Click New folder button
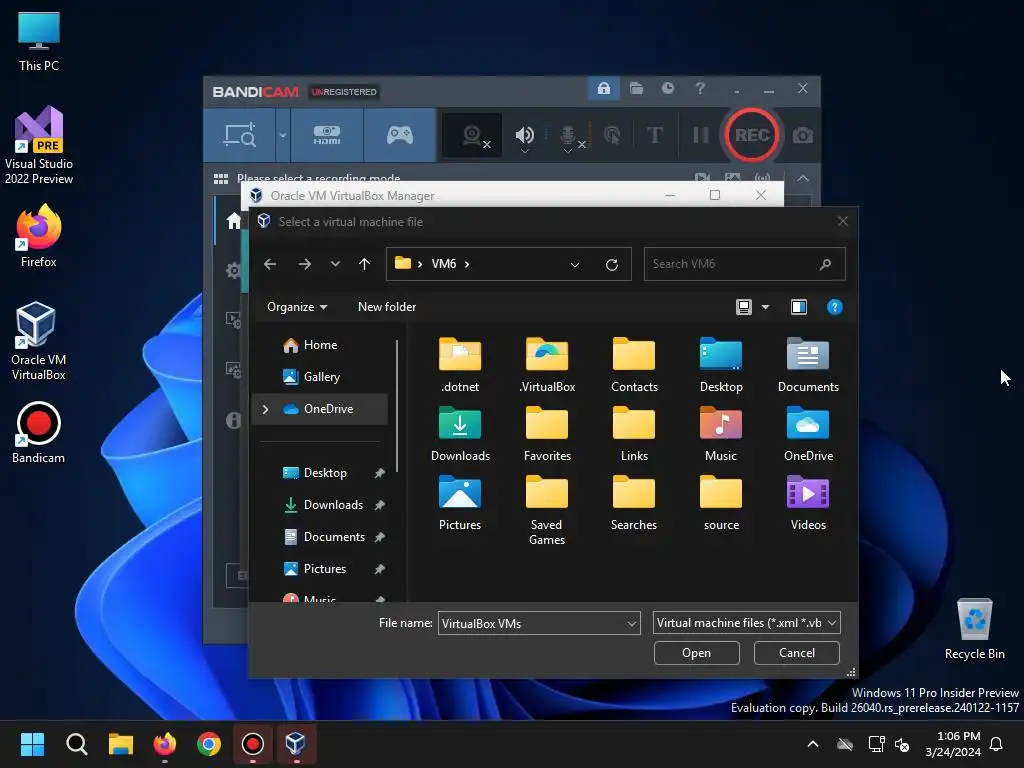The height and width of the screenshot is (768, 1024). [x=387, y=307]
